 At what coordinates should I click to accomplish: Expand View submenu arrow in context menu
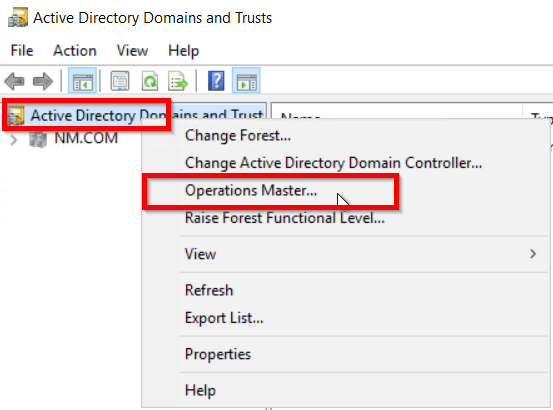pos(533,254)
